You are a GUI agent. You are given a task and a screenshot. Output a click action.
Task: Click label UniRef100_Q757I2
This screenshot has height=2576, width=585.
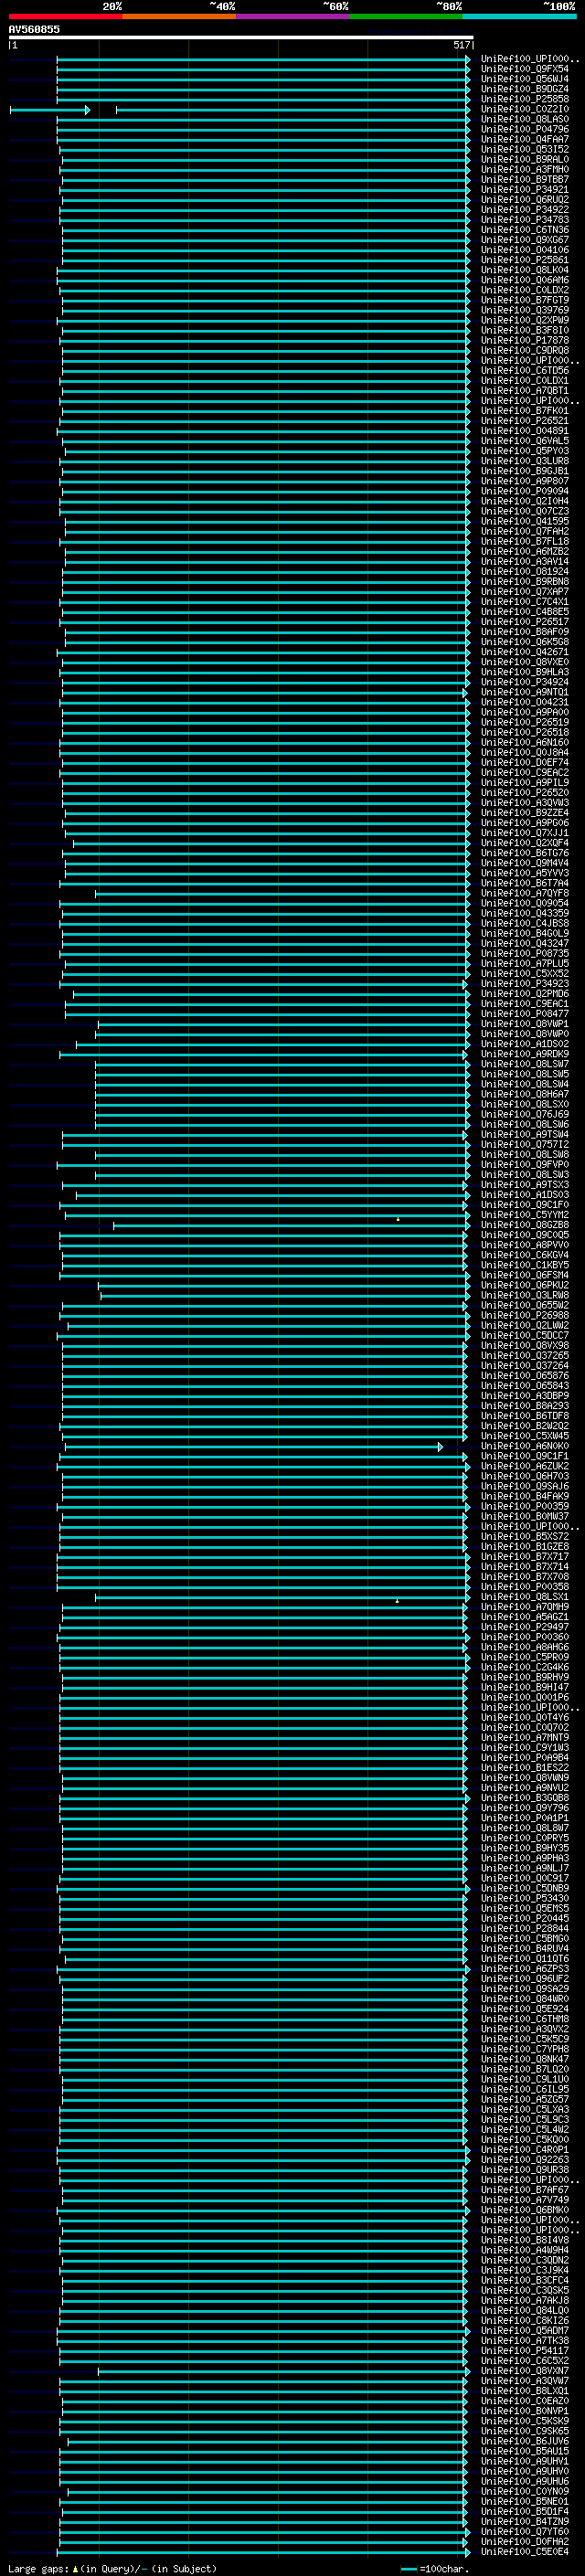tap(525, 1145)
